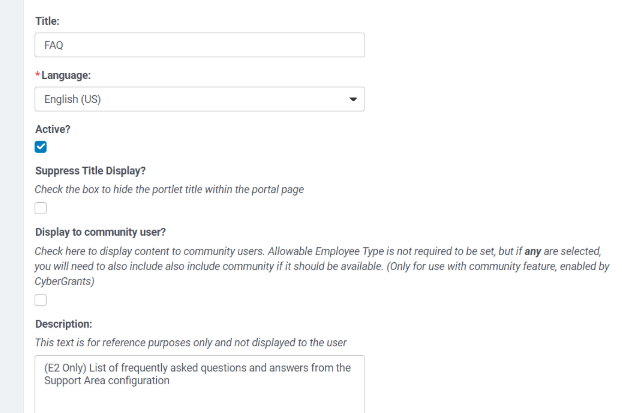The height and width of the screenshot is (413, 622).
Task: Click the Title: field label
Action: click(47, 21)
